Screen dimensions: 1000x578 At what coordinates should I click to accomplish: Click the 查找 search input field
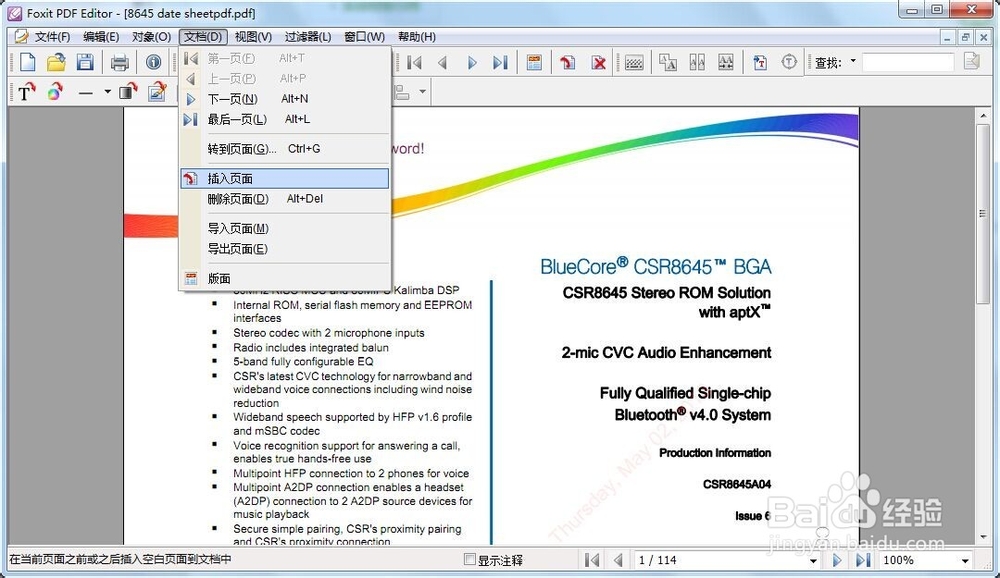908,62
